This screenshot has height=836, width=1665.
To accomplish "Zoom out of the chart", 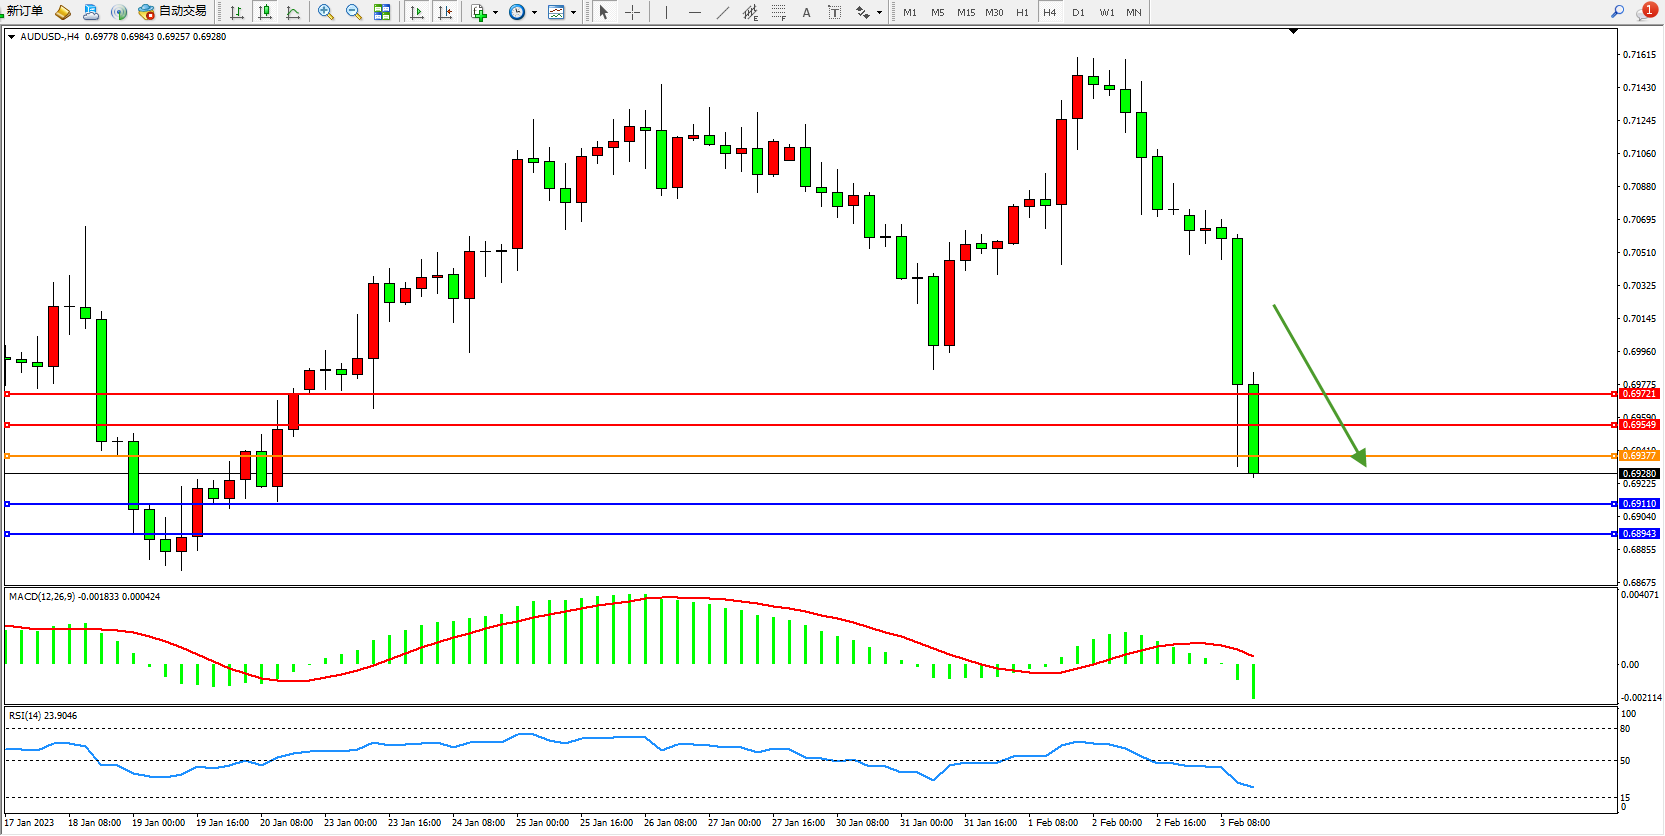I will (353, 12).
